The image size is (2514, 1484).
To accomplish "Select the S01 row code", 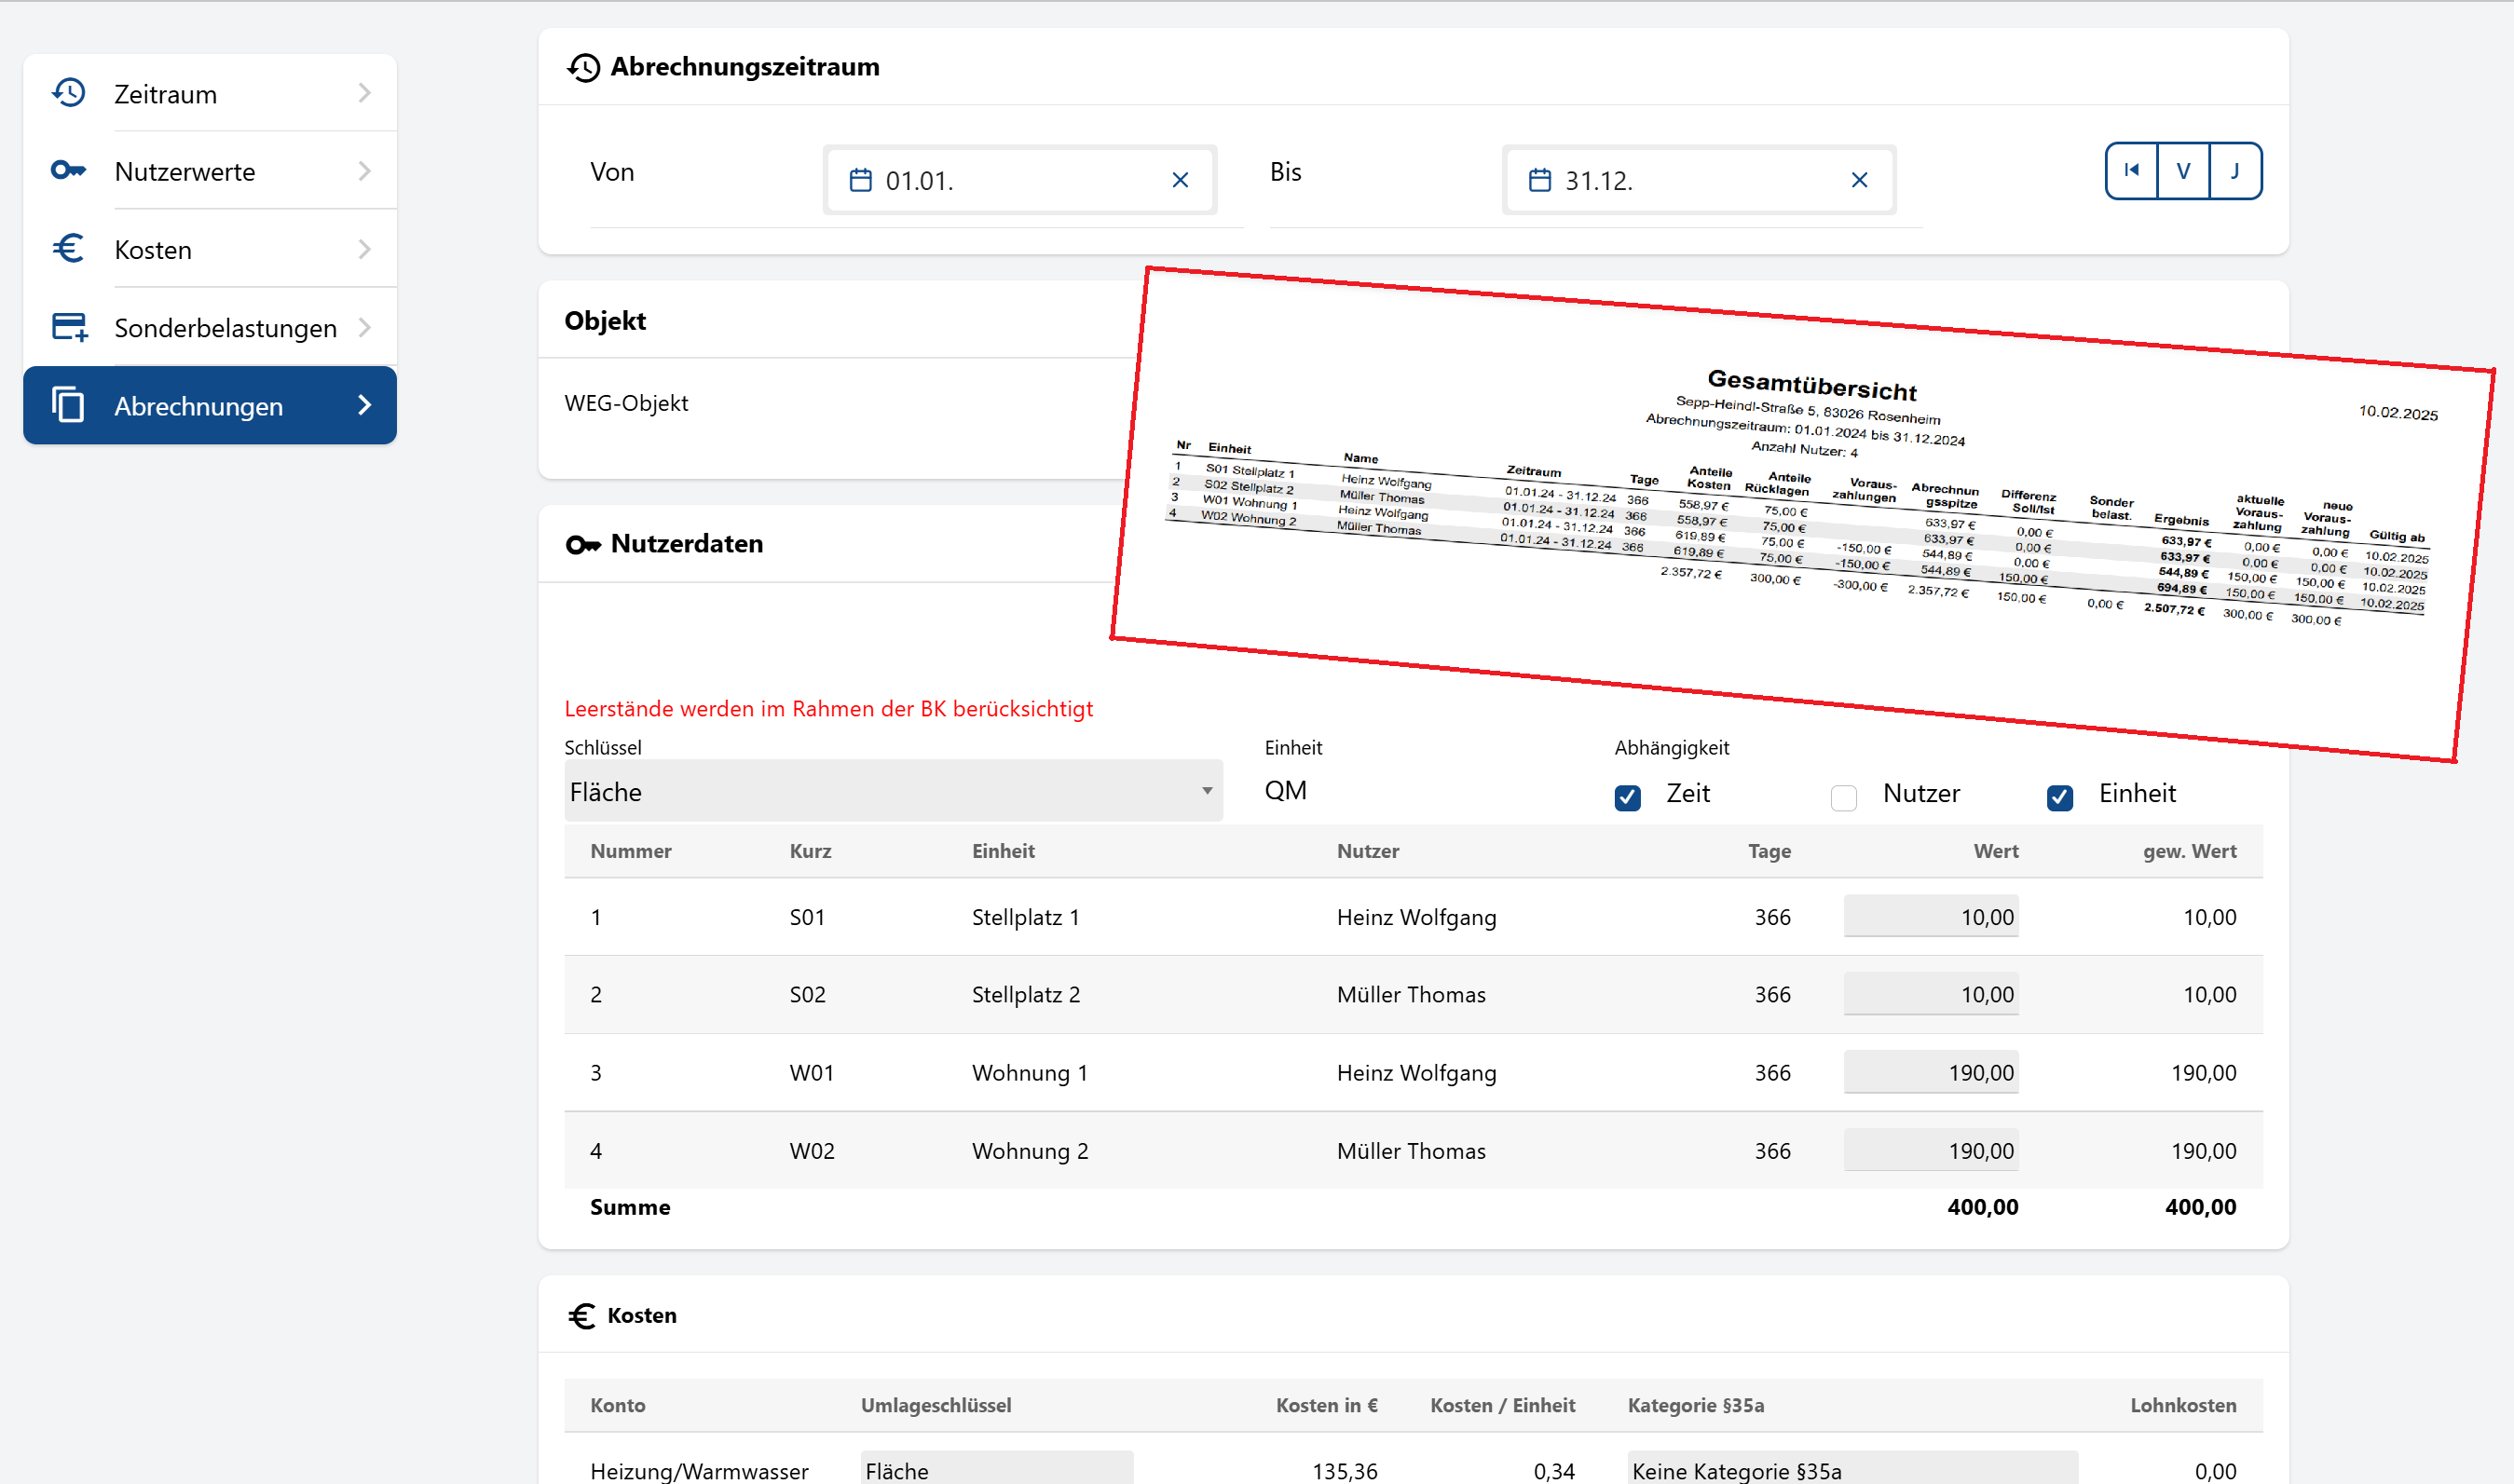I will click(807, 917).
